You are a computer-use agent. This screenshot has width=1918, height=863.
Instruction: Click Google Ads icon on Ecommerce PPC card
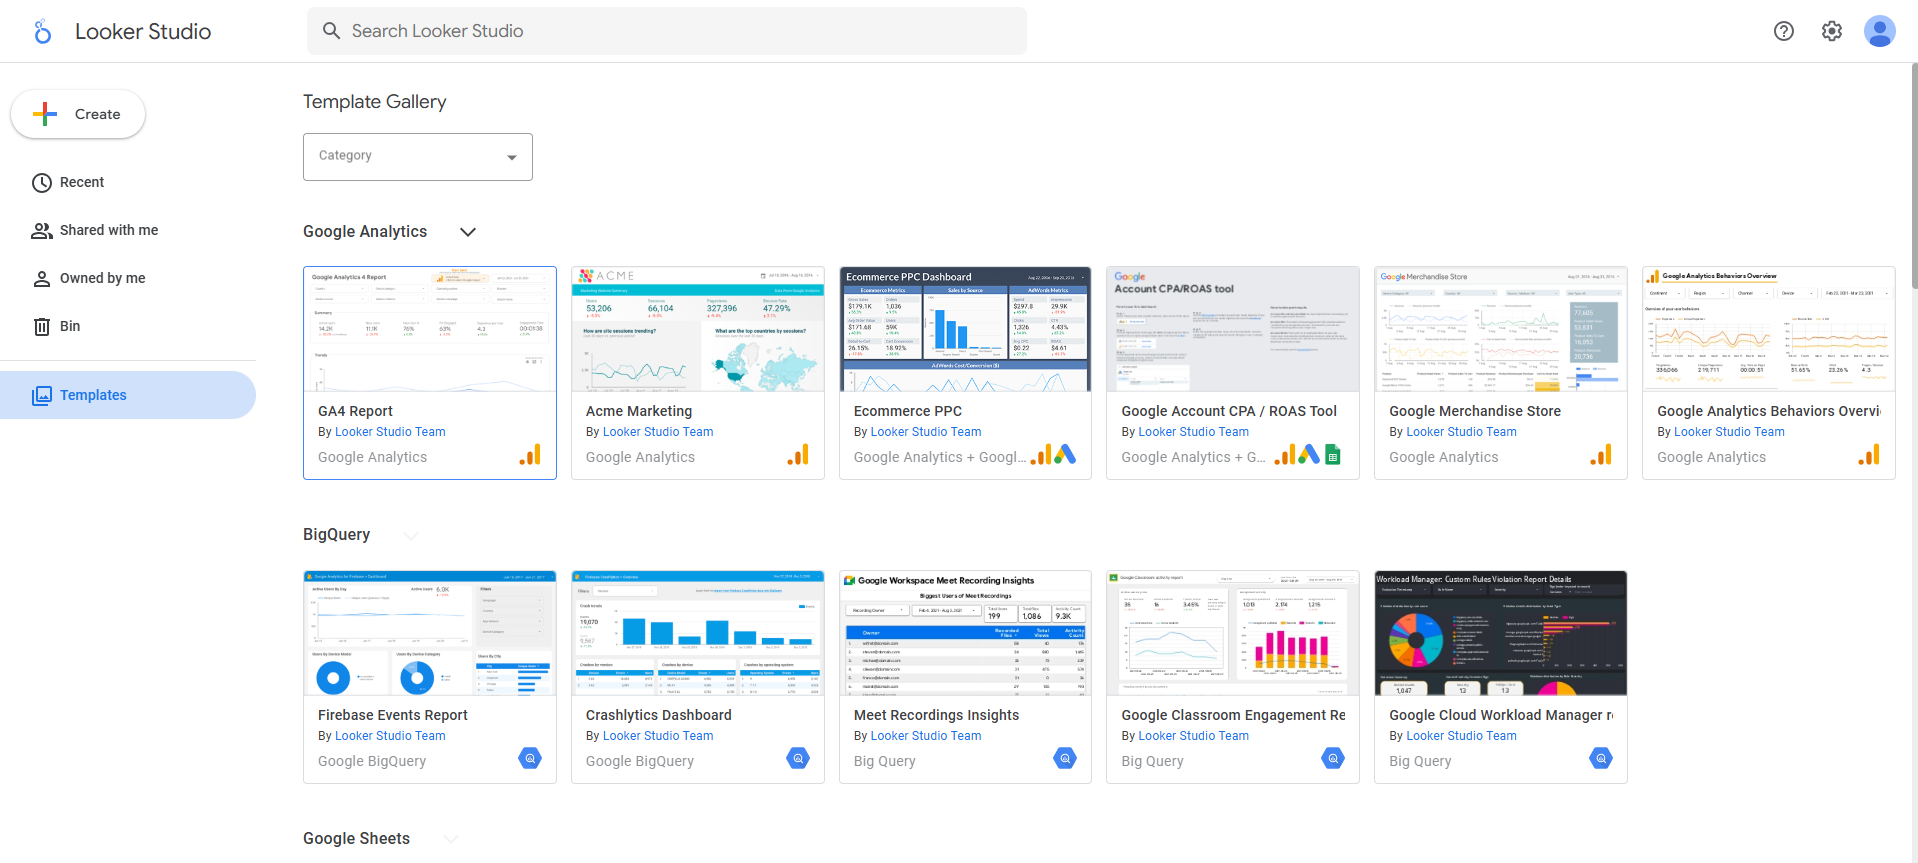1065,455
